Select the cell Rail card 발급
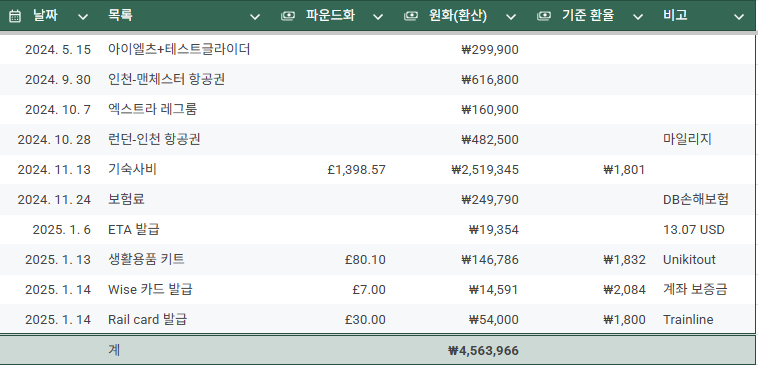 click(148, 319)
